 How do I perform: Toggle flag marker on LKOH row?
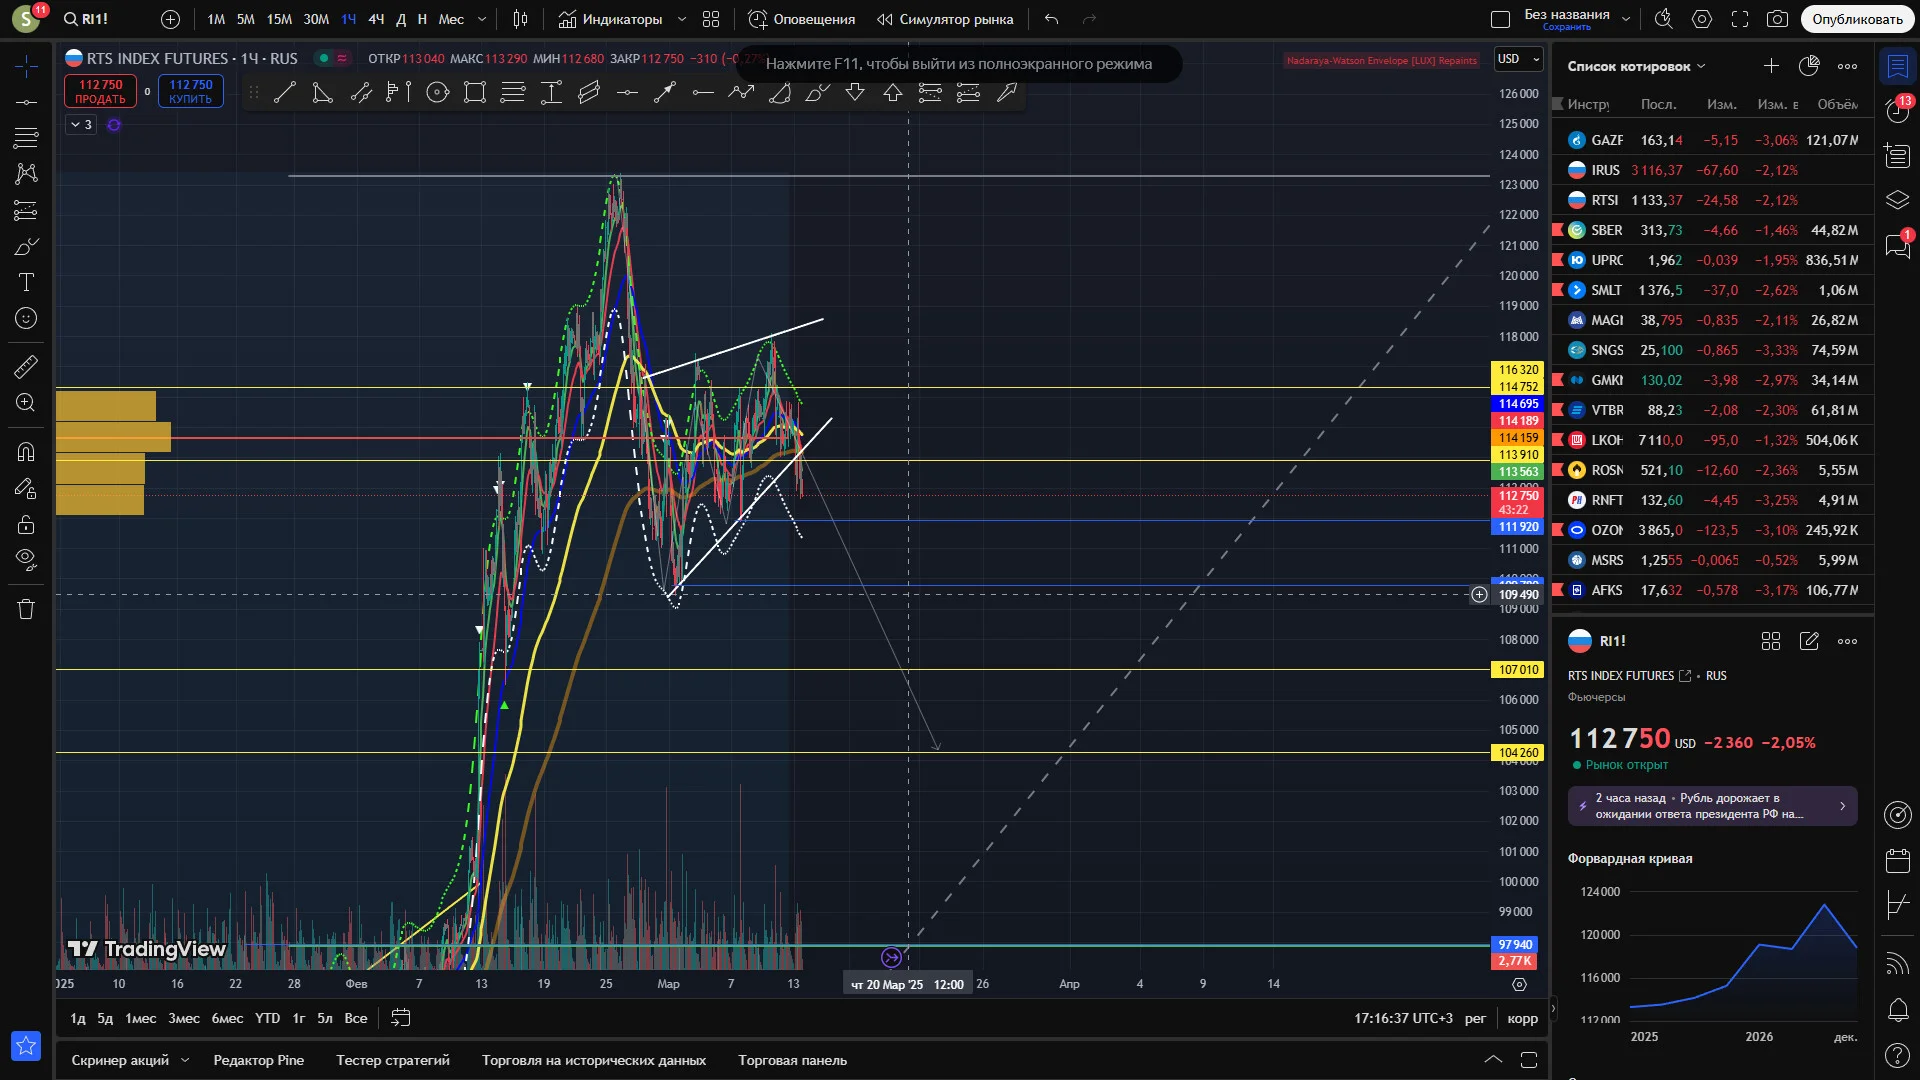point(1557,440)
